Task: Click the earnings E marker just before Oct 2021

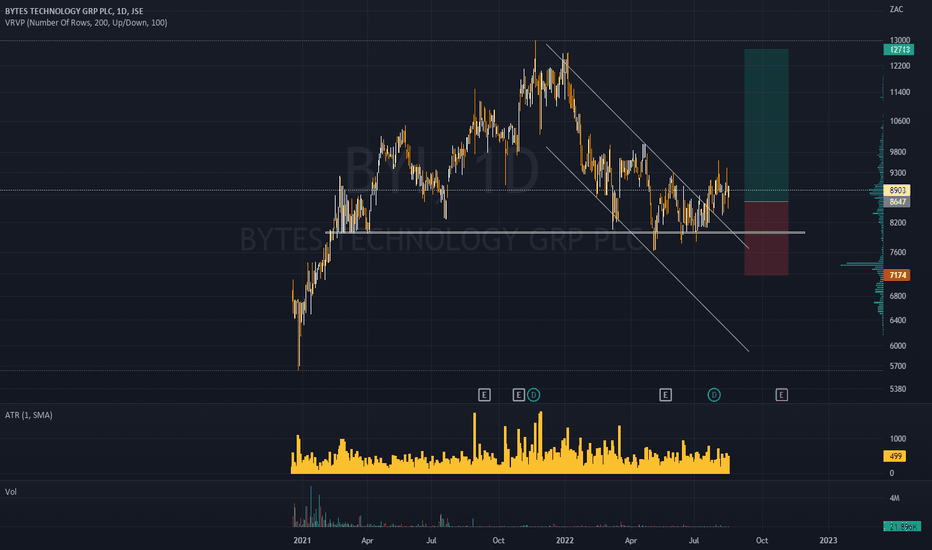Action: [484, 395]
